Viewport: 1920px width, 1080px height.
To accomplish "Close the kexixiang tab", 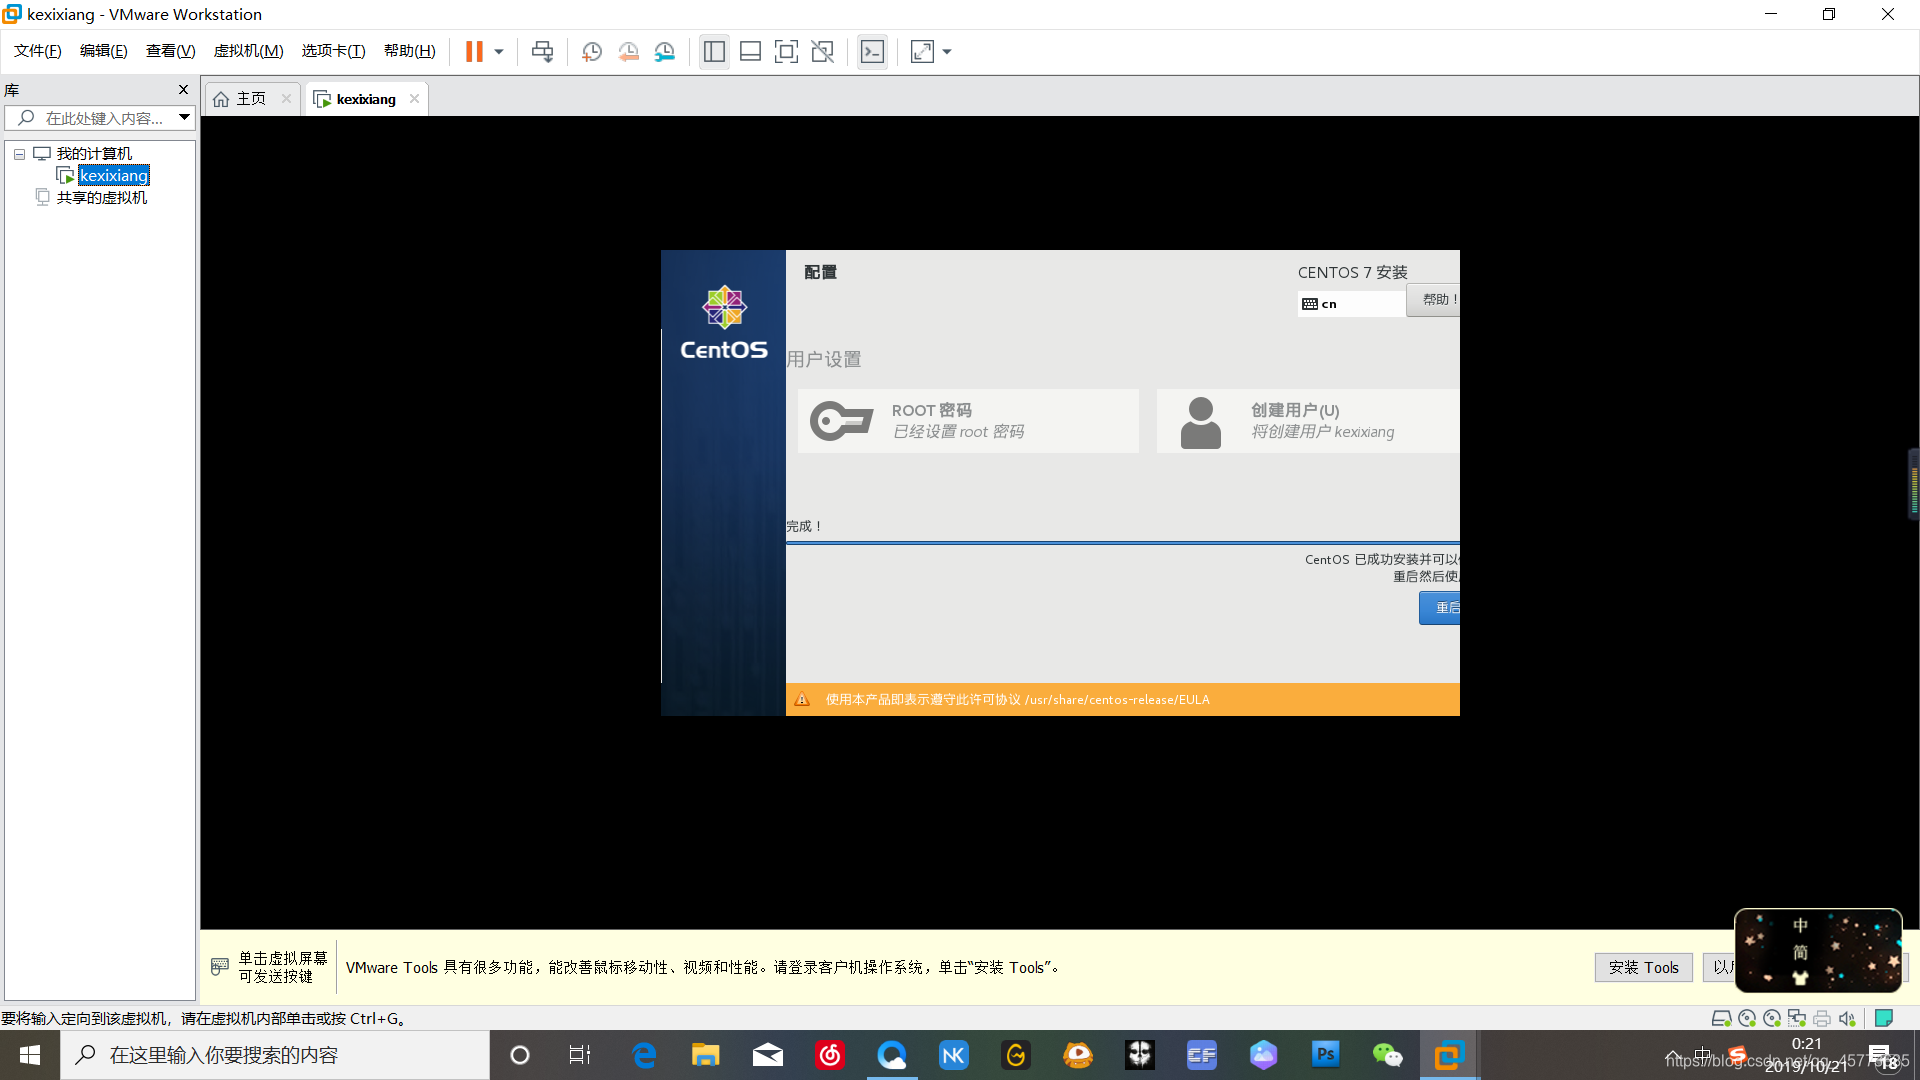I will point(414,99).
